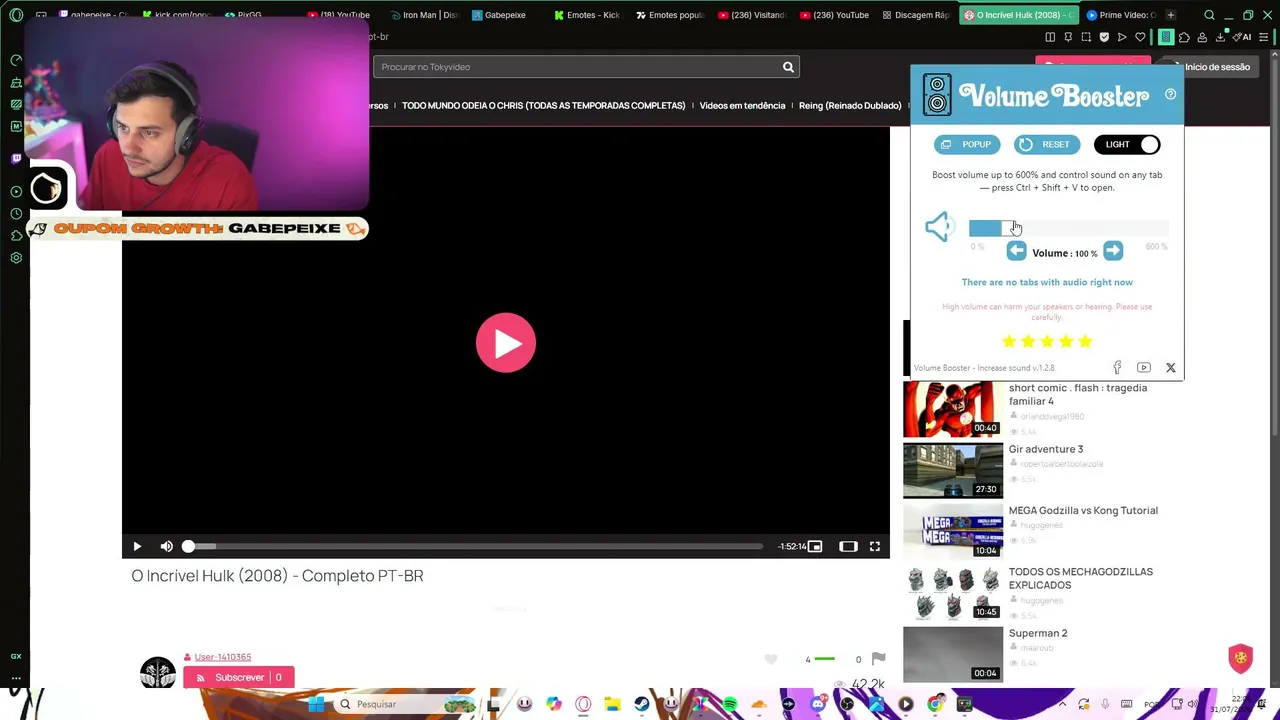Open the User-1410365 profile link

(x=223, y=657)
